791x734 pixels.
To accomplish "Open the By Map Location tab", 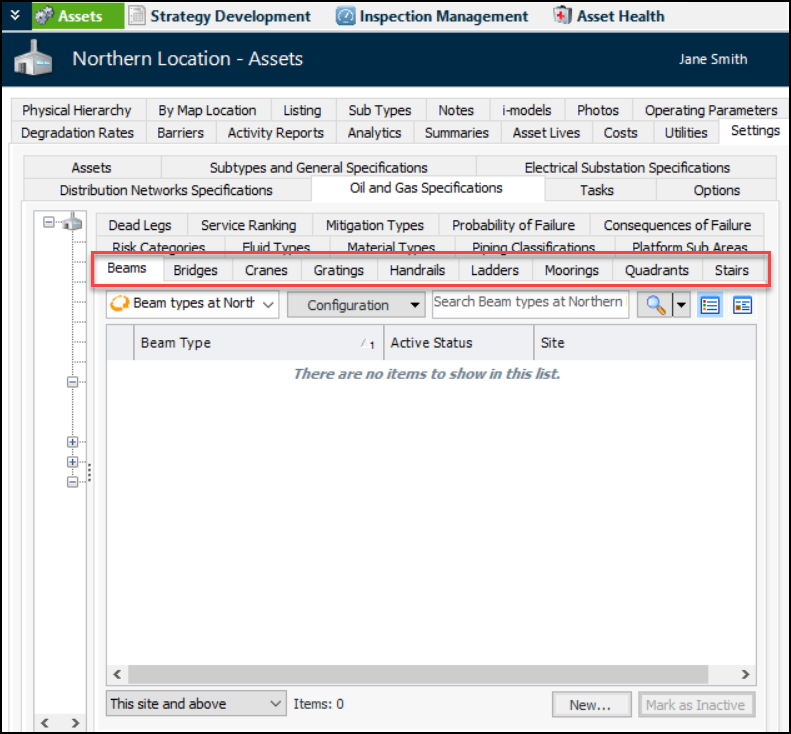I will [207, 110].
